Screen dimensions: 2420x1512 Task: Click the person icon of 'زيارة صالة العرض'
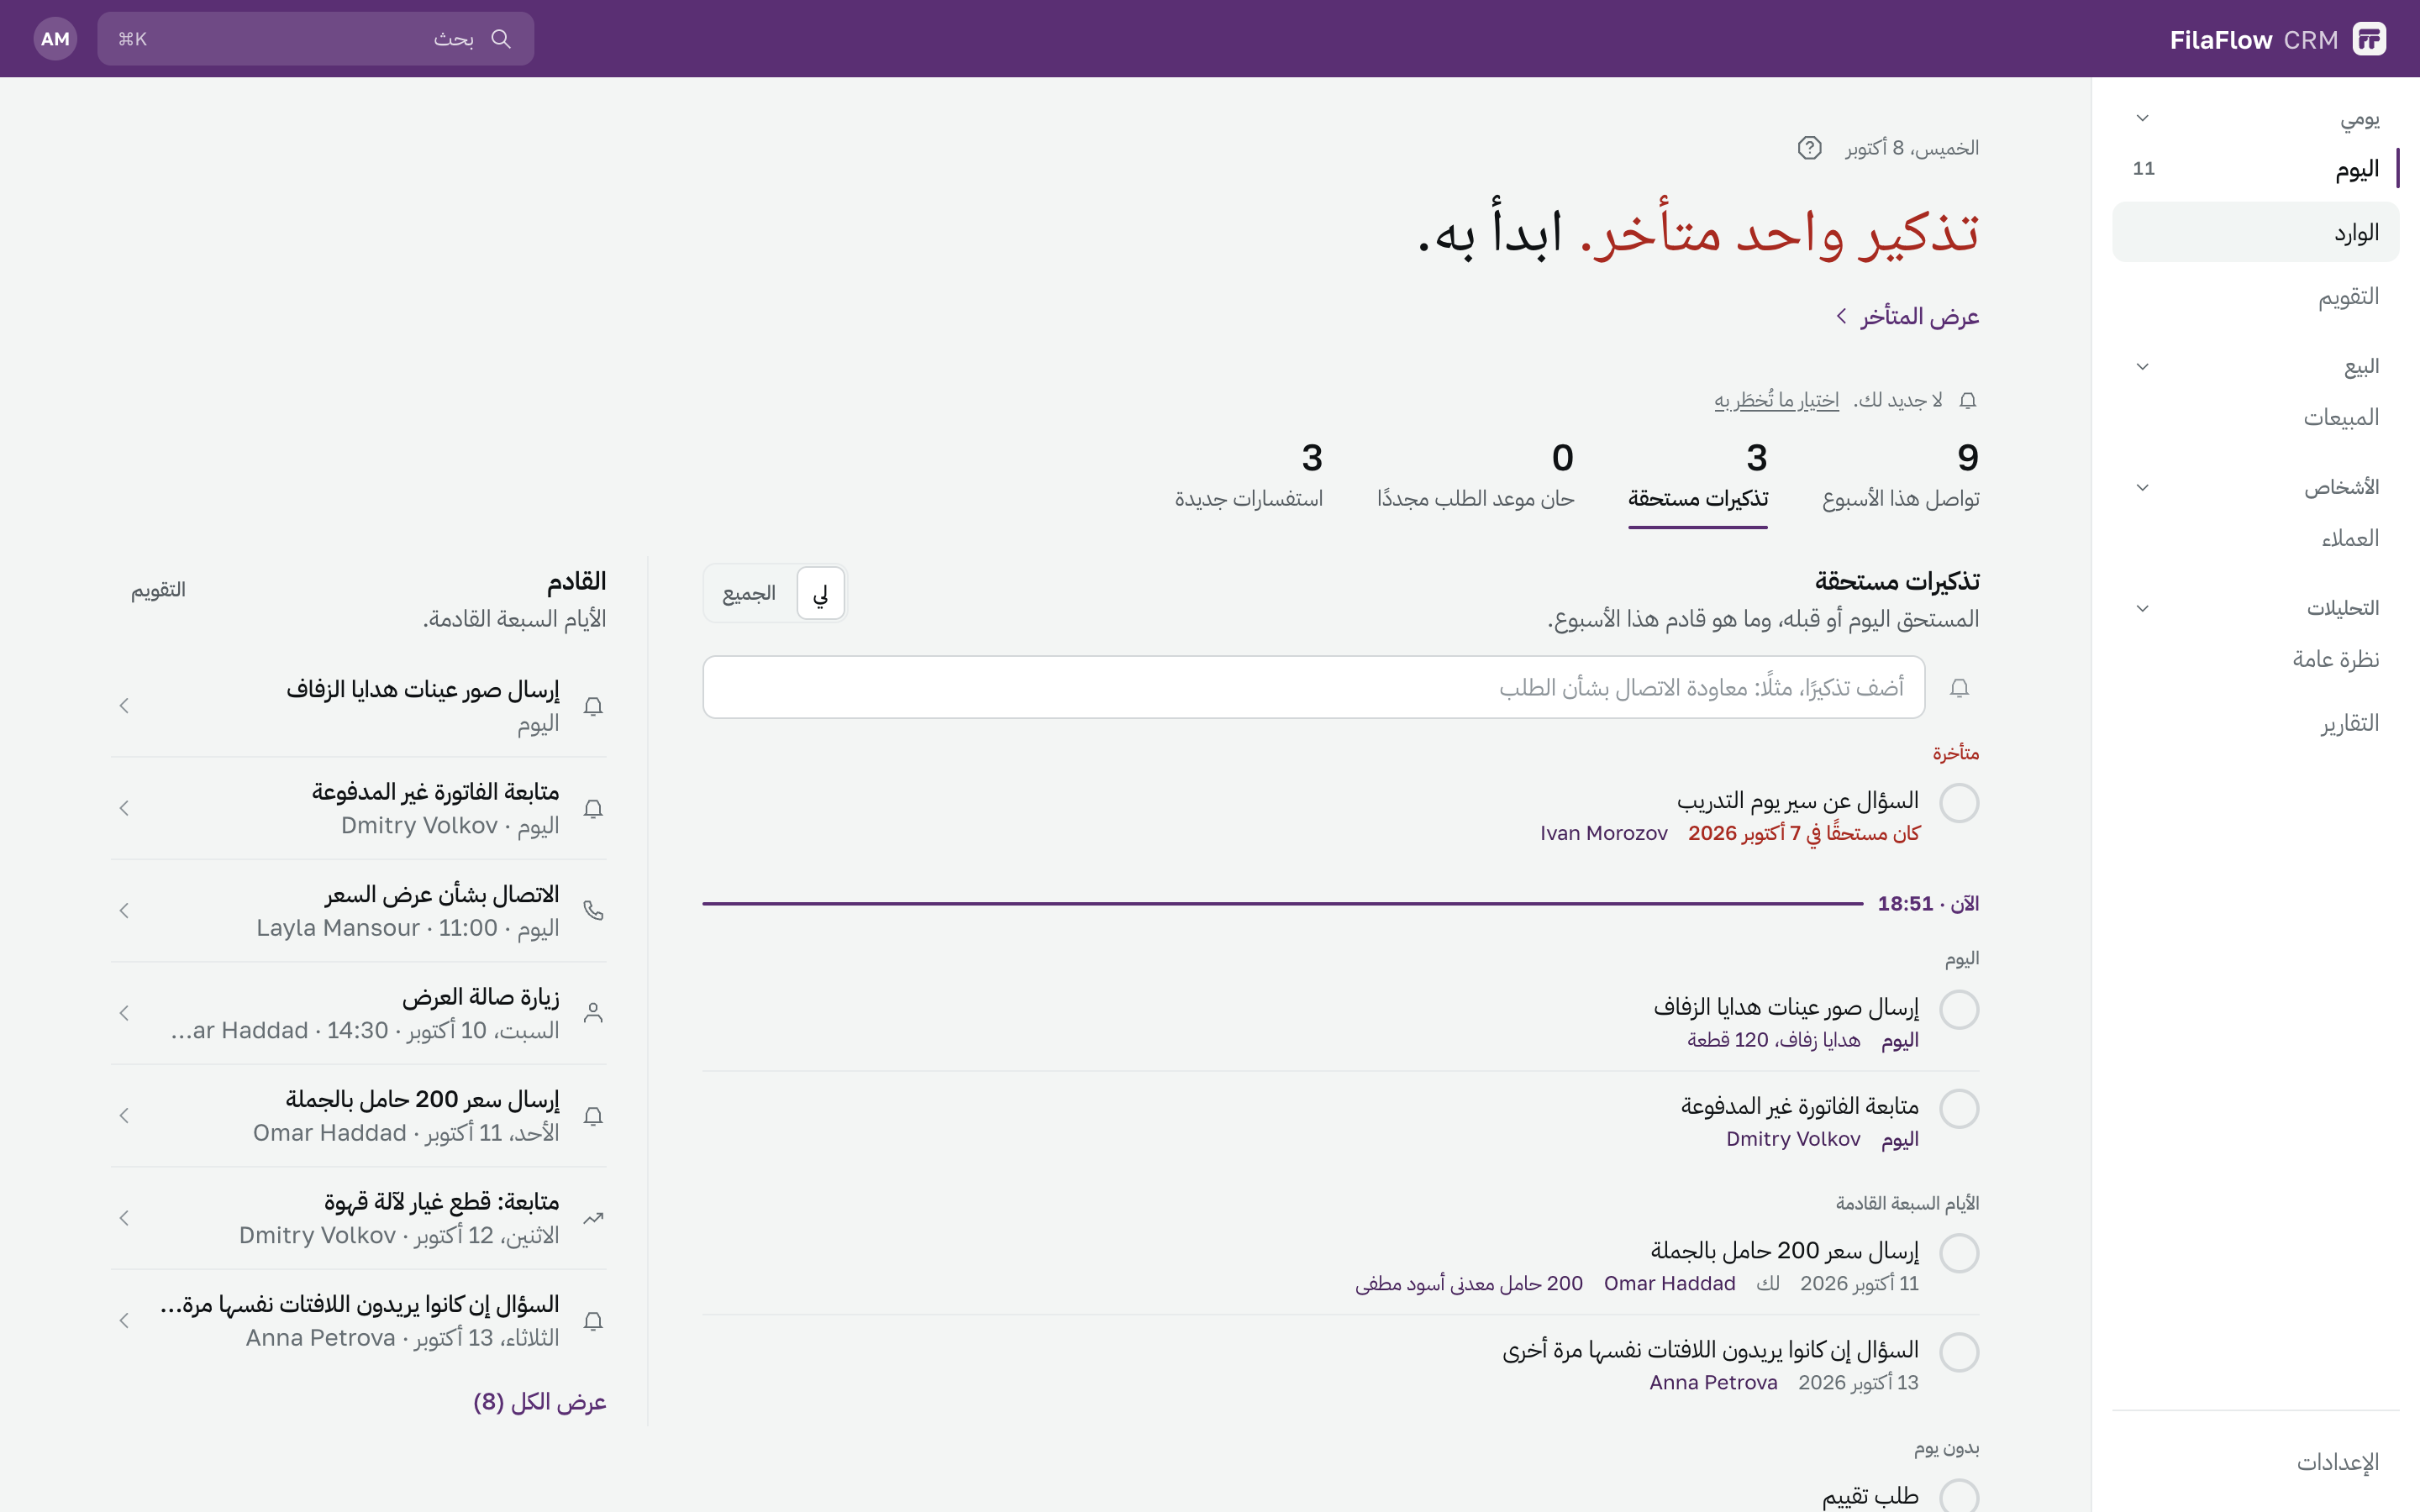[593, 1013]
